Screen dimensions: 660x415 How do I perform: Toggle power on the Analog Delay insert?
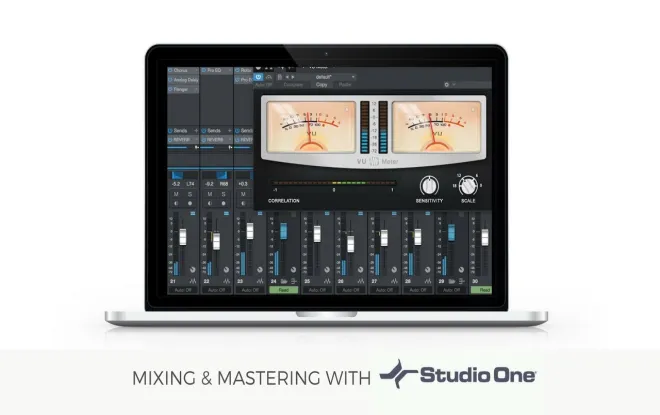[x=170, y=80]
